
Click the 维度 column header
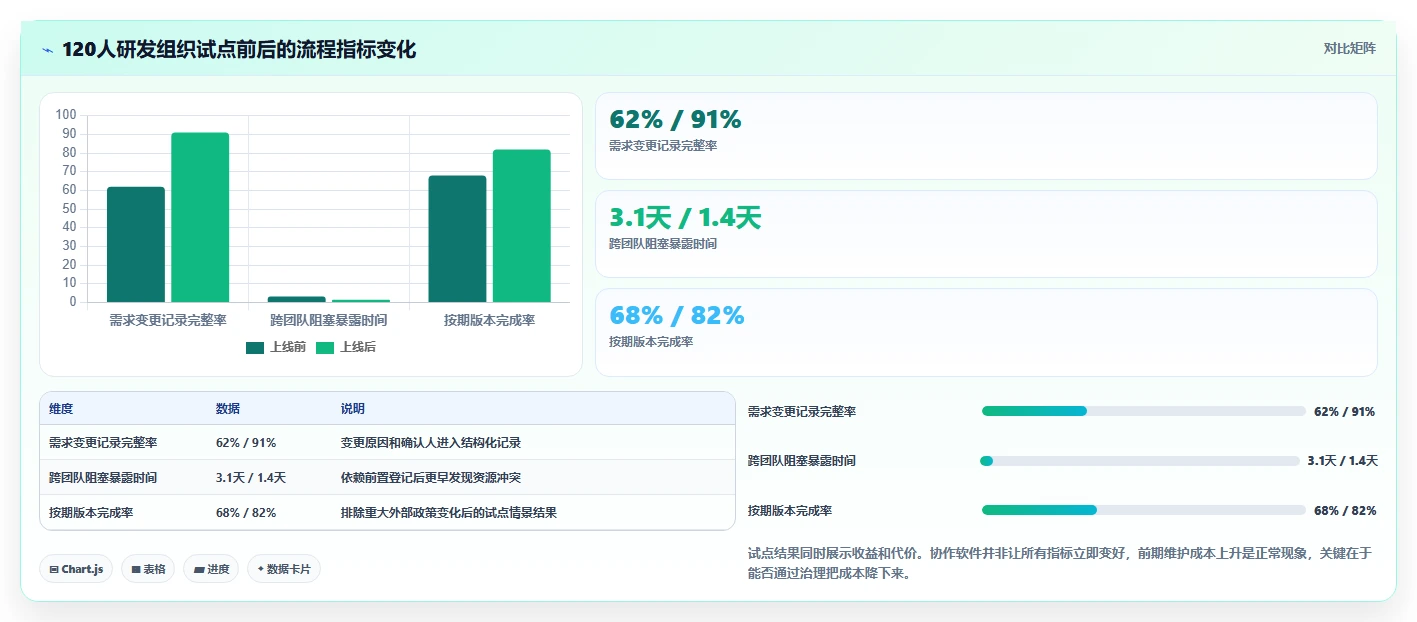[61, 409]
